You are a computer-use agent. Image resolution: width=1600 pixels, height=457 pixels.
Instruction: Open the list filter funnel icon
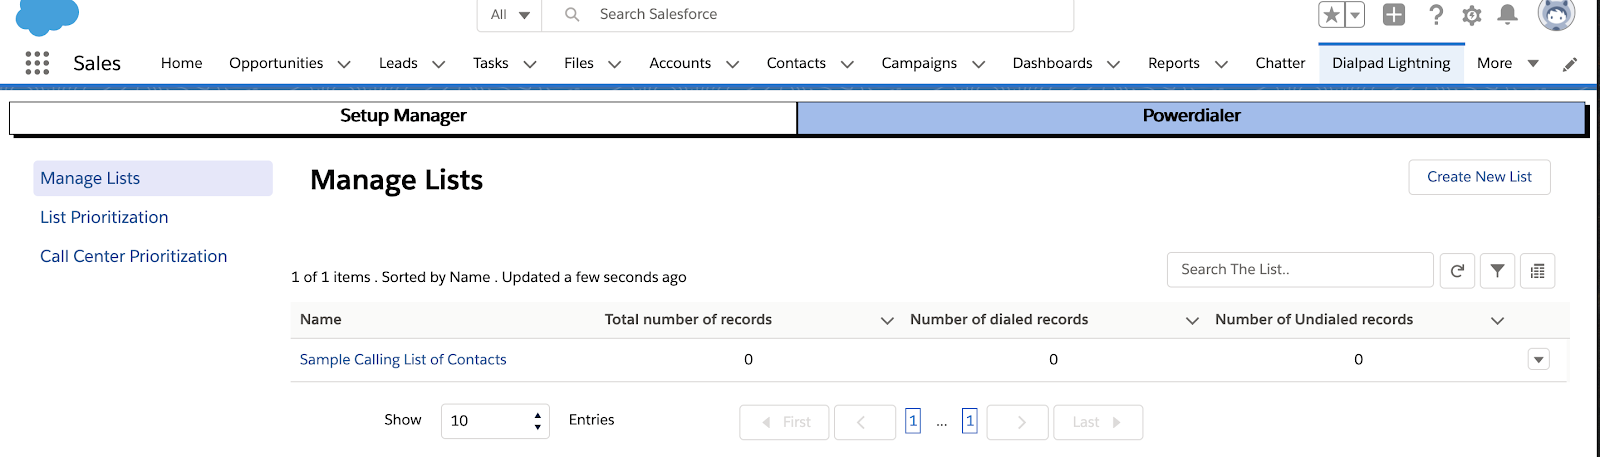(1497, 270)
